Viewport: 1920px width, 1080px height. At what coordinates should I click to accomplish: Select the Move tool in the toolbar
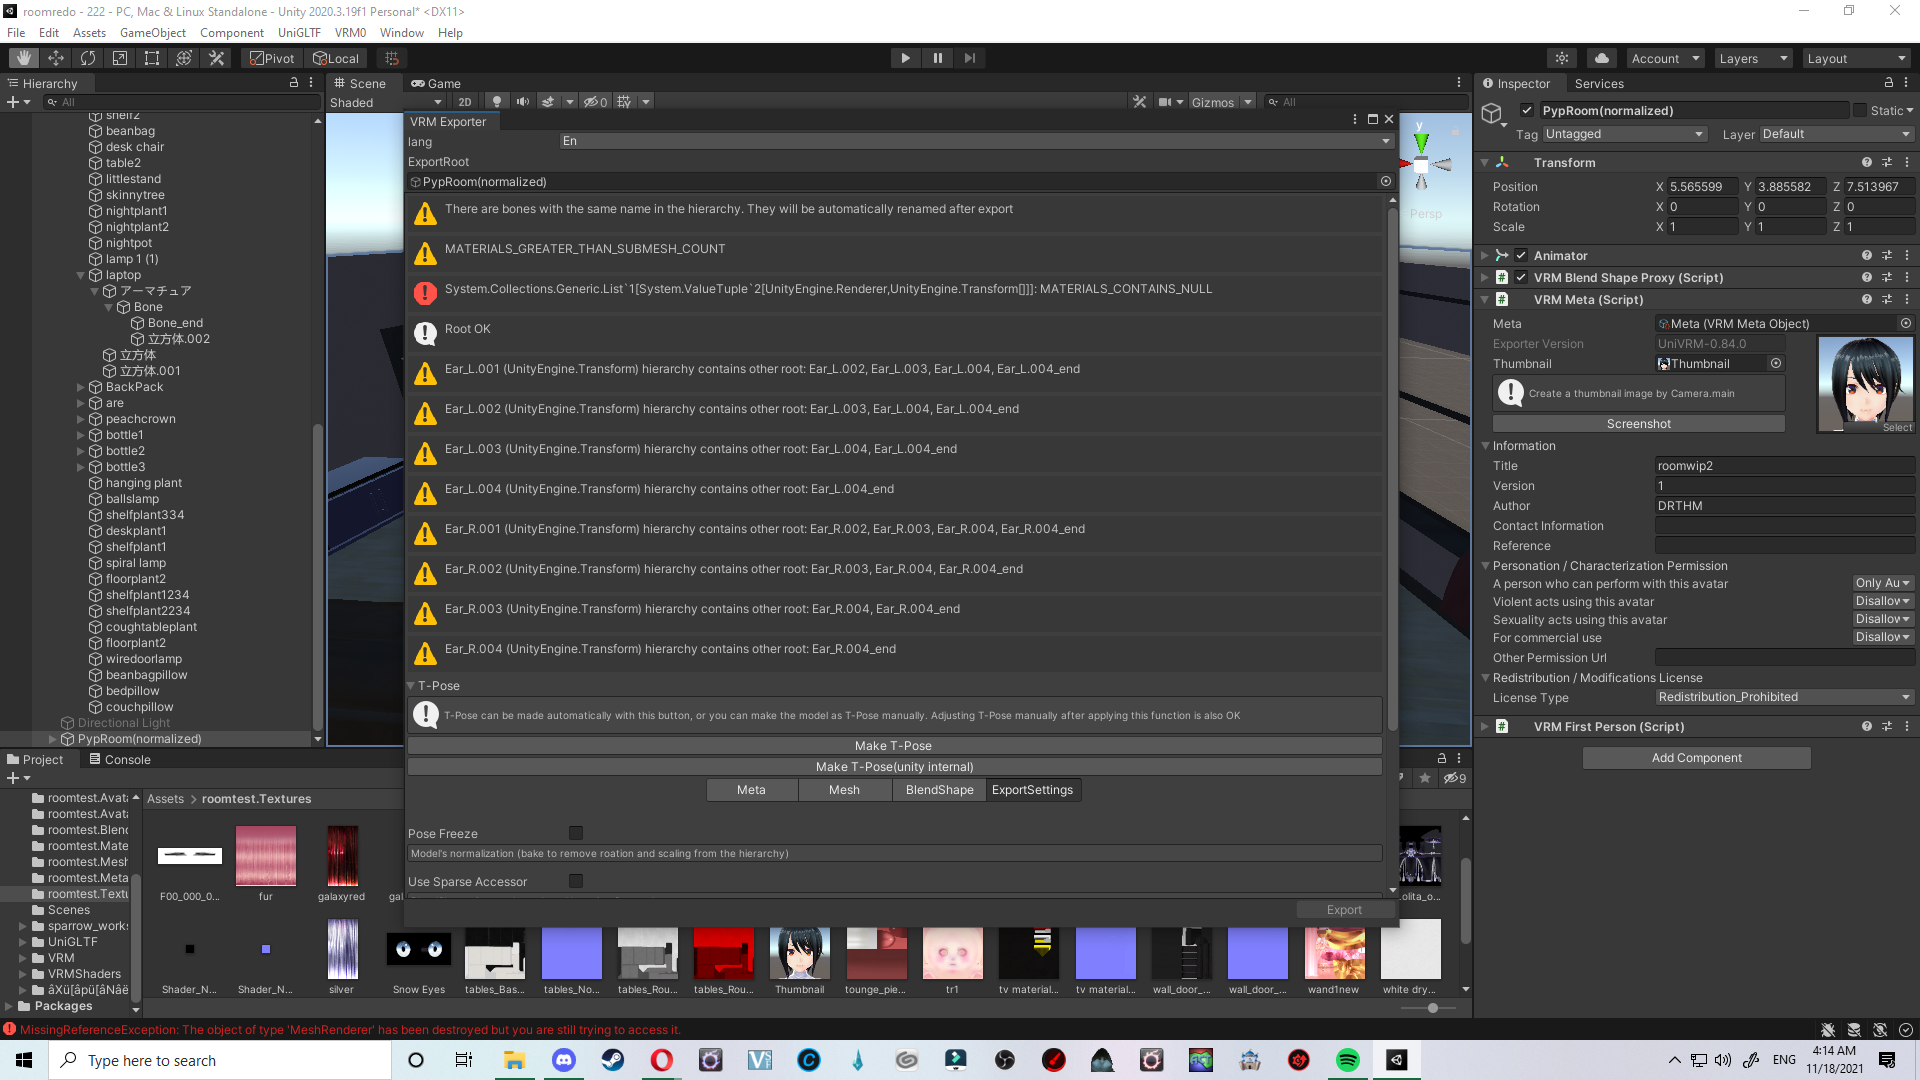click(55, 57)
